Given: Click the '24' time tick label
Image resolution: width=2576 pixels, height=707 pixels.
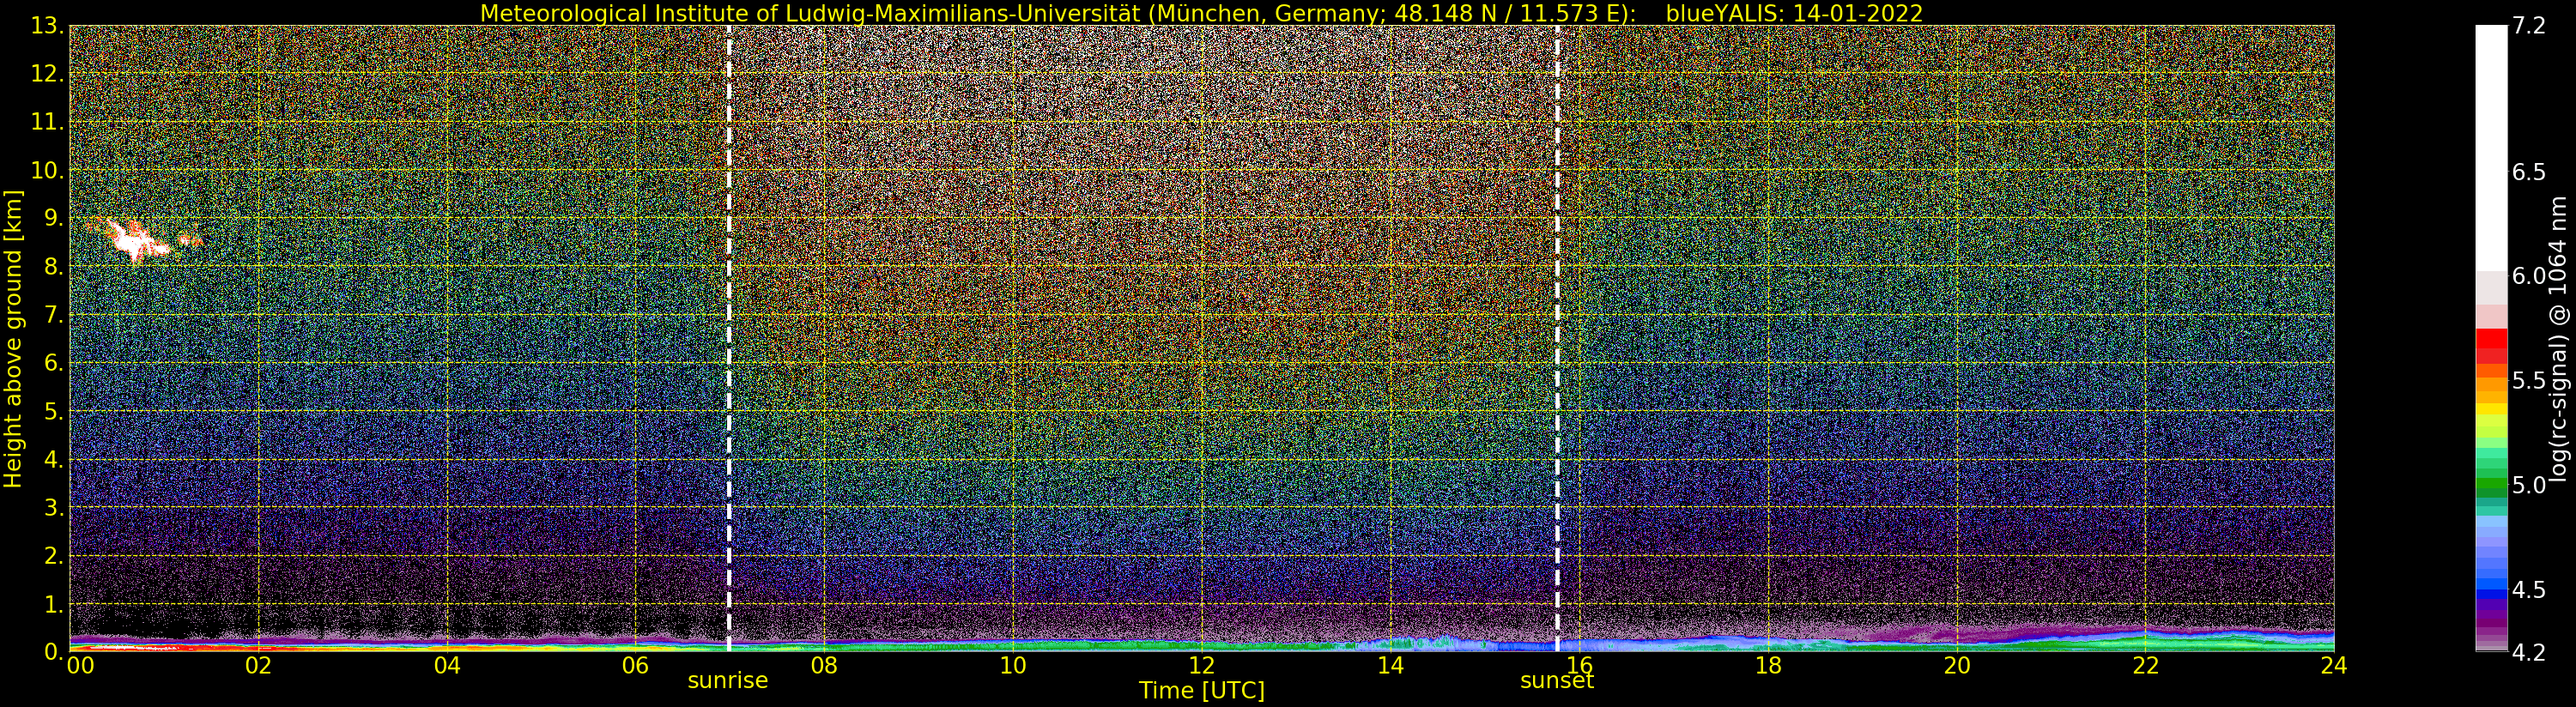Looking at the screenshot, I should pos(2334,665).
